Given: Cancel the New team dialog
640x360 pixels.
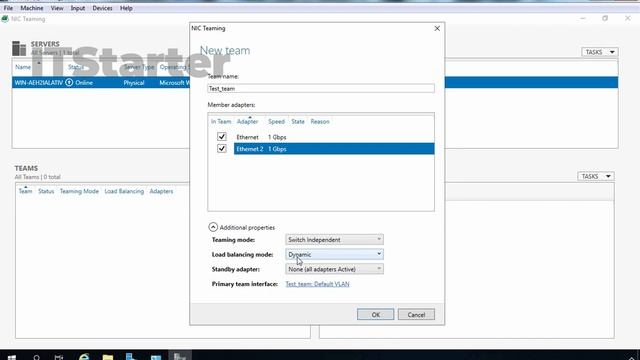Looking at the screenshot, I should pyautogui.click(x=416, y=315).
